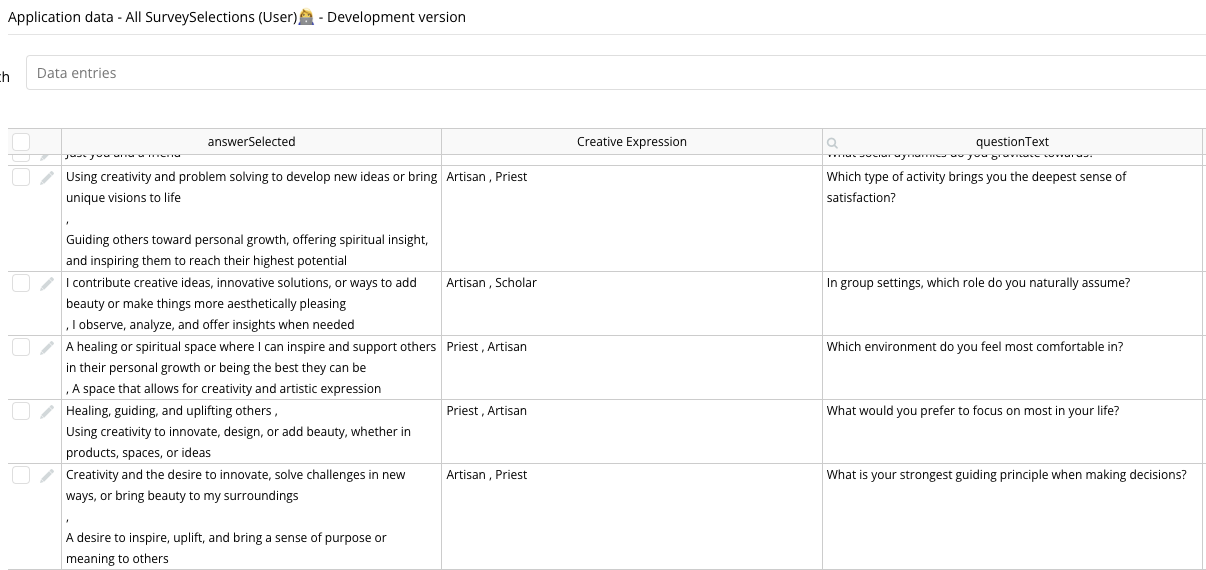The width and height of the screenshot is (1206, 570).
Task: Check the 'Healing, guiding, and uplifting others' row
Action: click(x=21, y=411)
